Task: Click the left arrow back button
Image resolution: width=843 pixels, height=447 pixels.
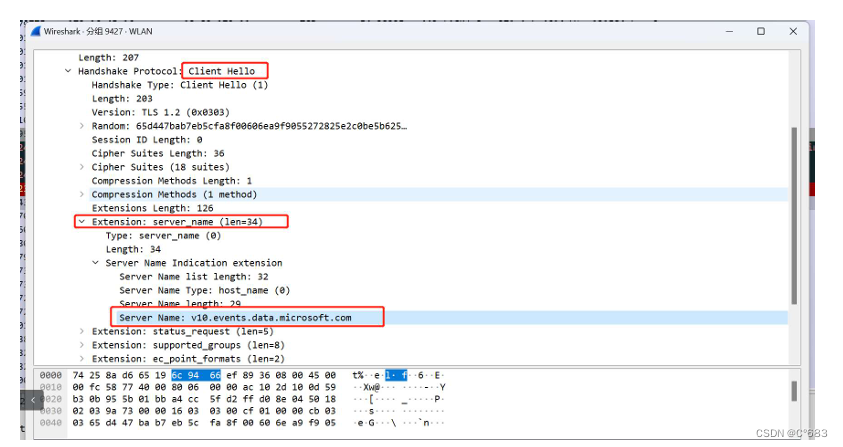Action: pyautogui.click(x=33, y=400)
